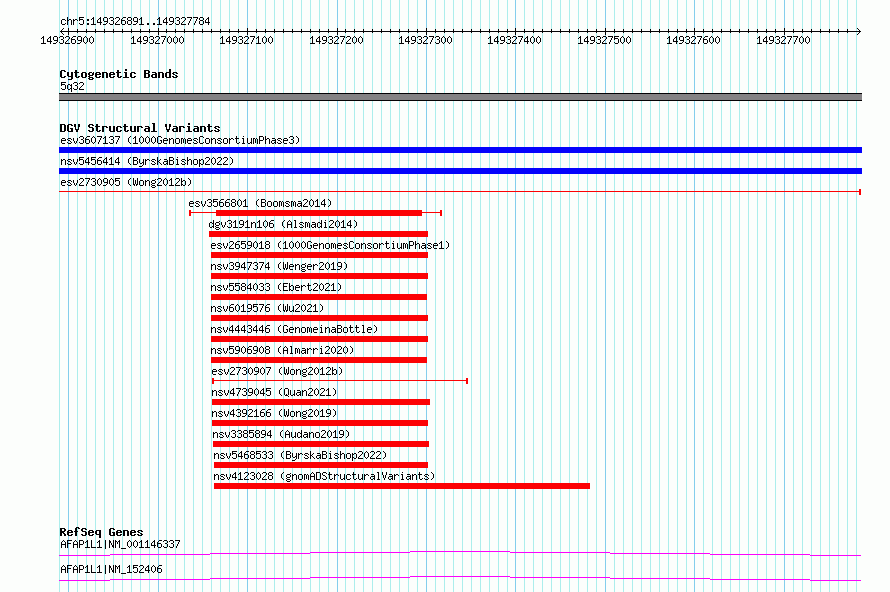
Task: Select the dgv3191n106 Alsmadi2014 red bar
Action: click(318, 234)
